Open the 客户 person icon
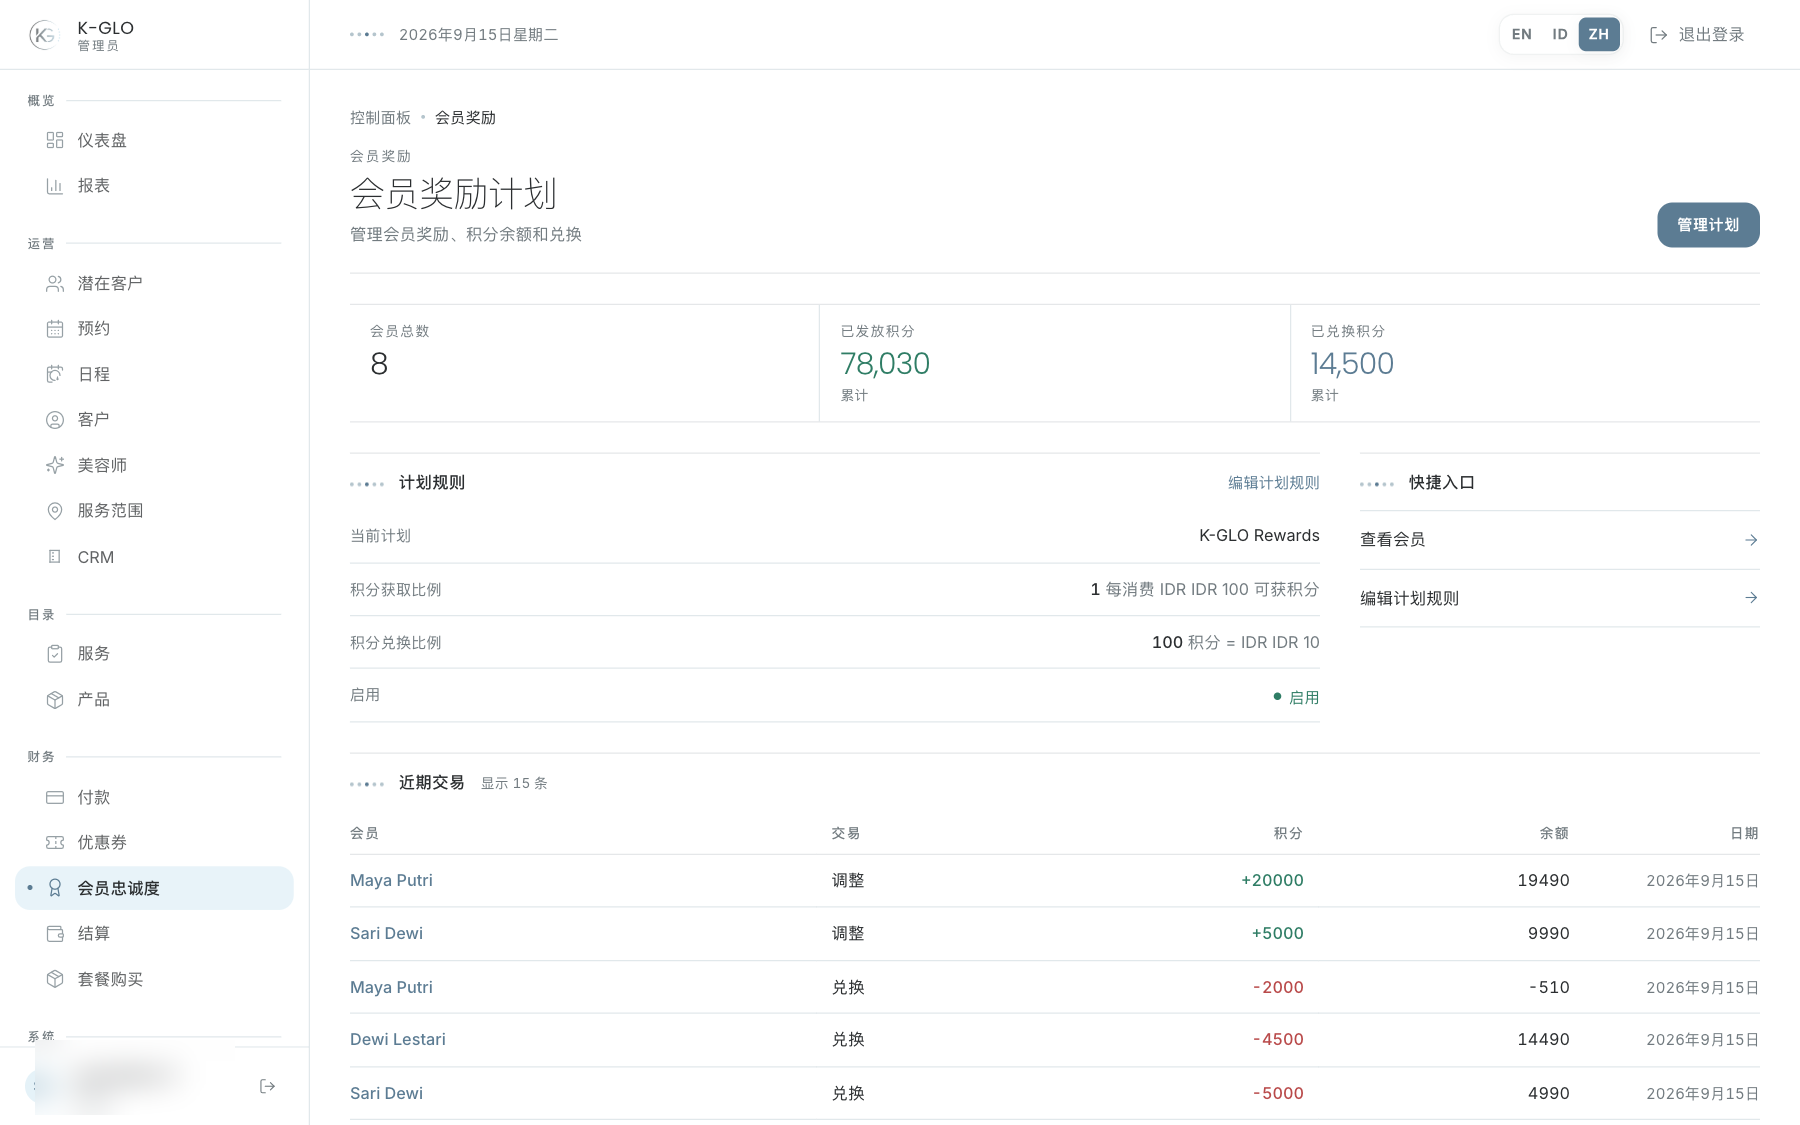Viewport: 1800px width, 1125px height. coord(55,420)
